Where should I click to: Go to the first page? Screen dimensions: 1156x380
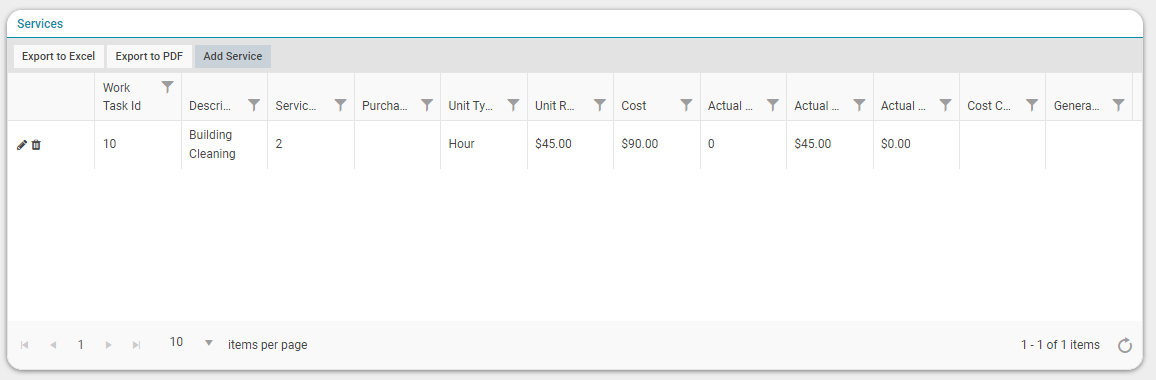[x=24, y=345]
